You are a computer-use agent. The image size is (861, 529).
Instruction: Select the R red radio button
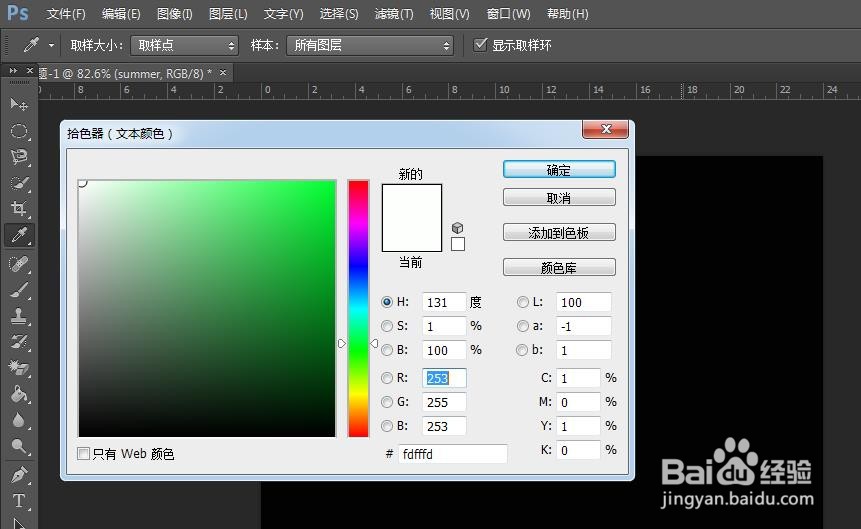(387, 378)
